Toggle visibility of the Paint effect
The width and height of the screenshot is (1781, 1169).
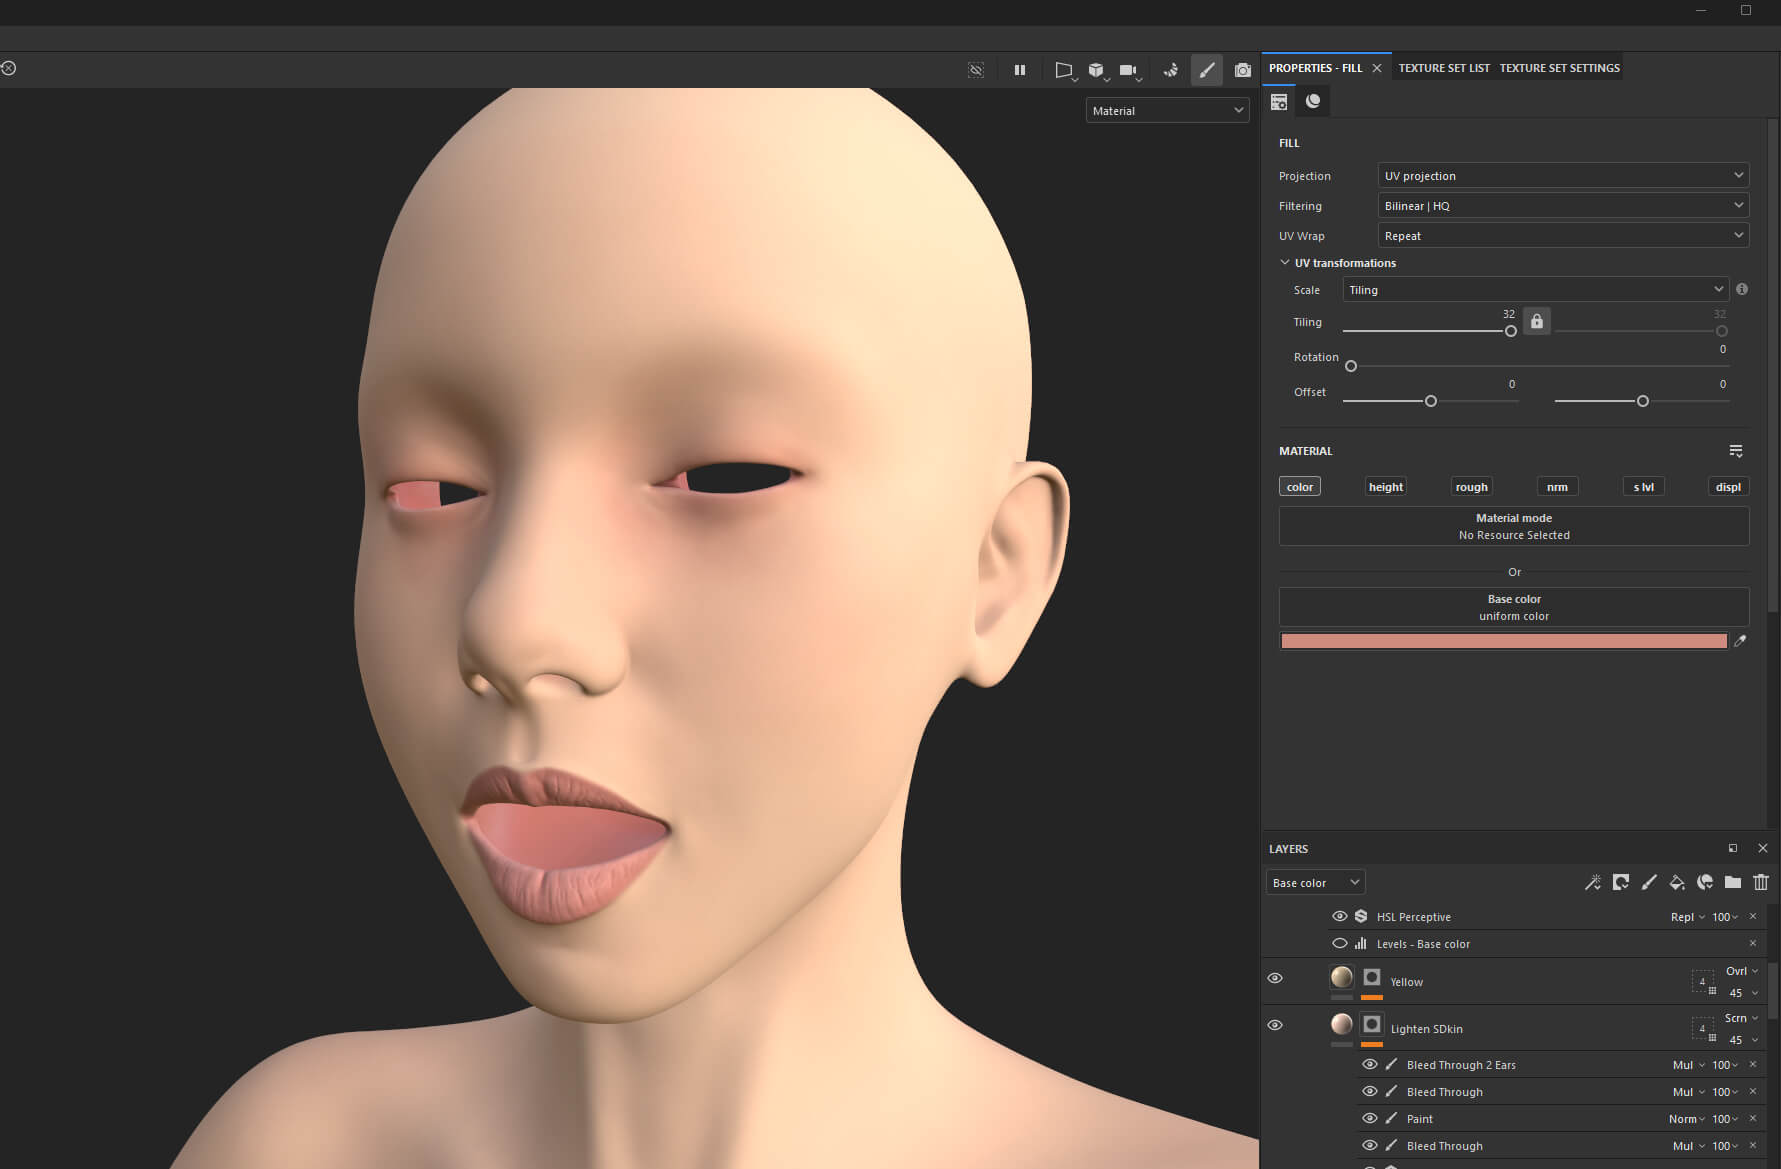coord(1370,1118)
